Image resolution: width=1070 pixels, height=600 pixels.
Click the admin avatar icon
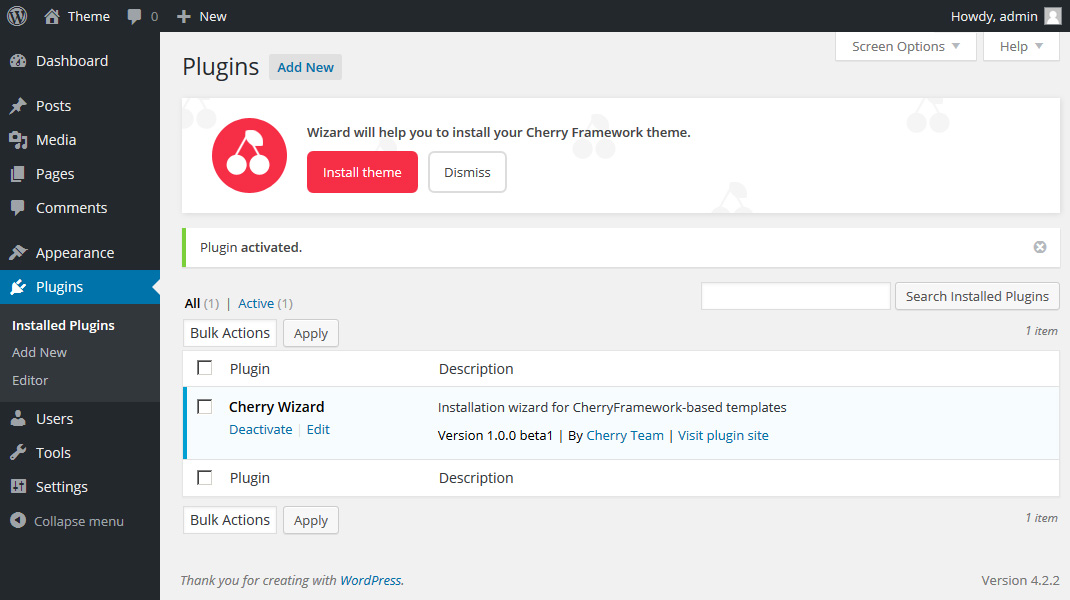pos(1053,16)
